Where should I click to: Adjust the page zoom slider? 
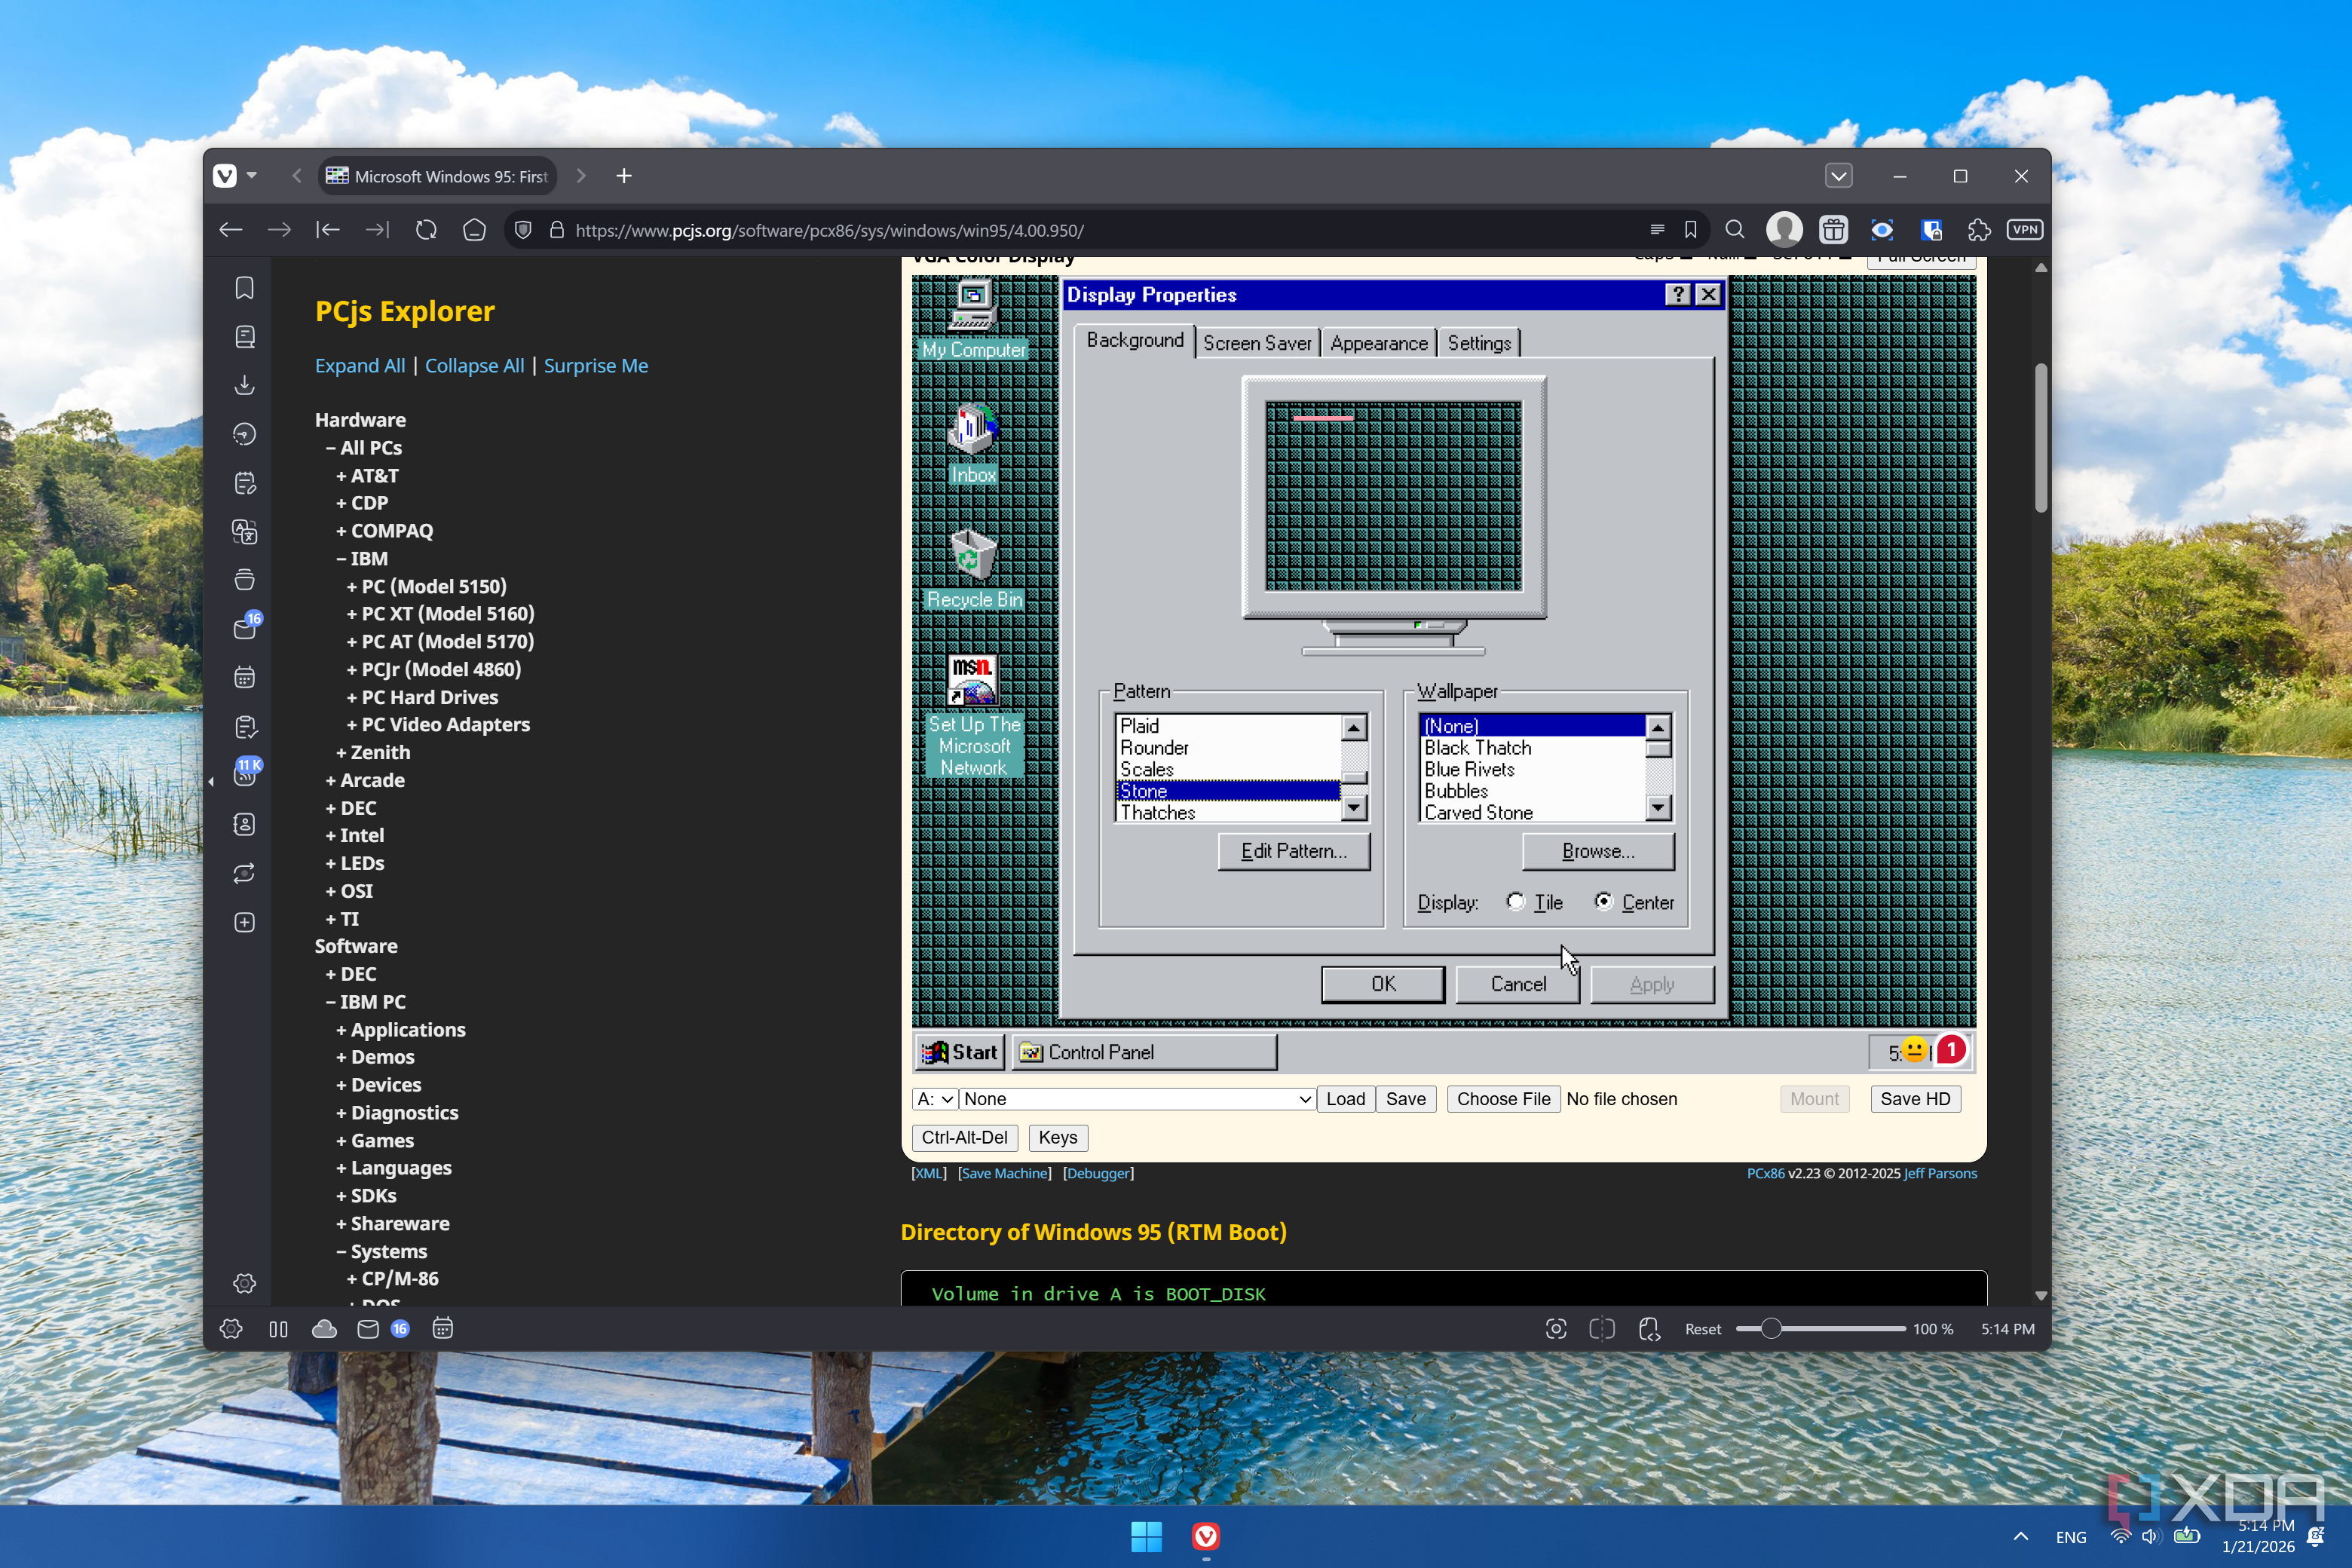[1771, 1329]
